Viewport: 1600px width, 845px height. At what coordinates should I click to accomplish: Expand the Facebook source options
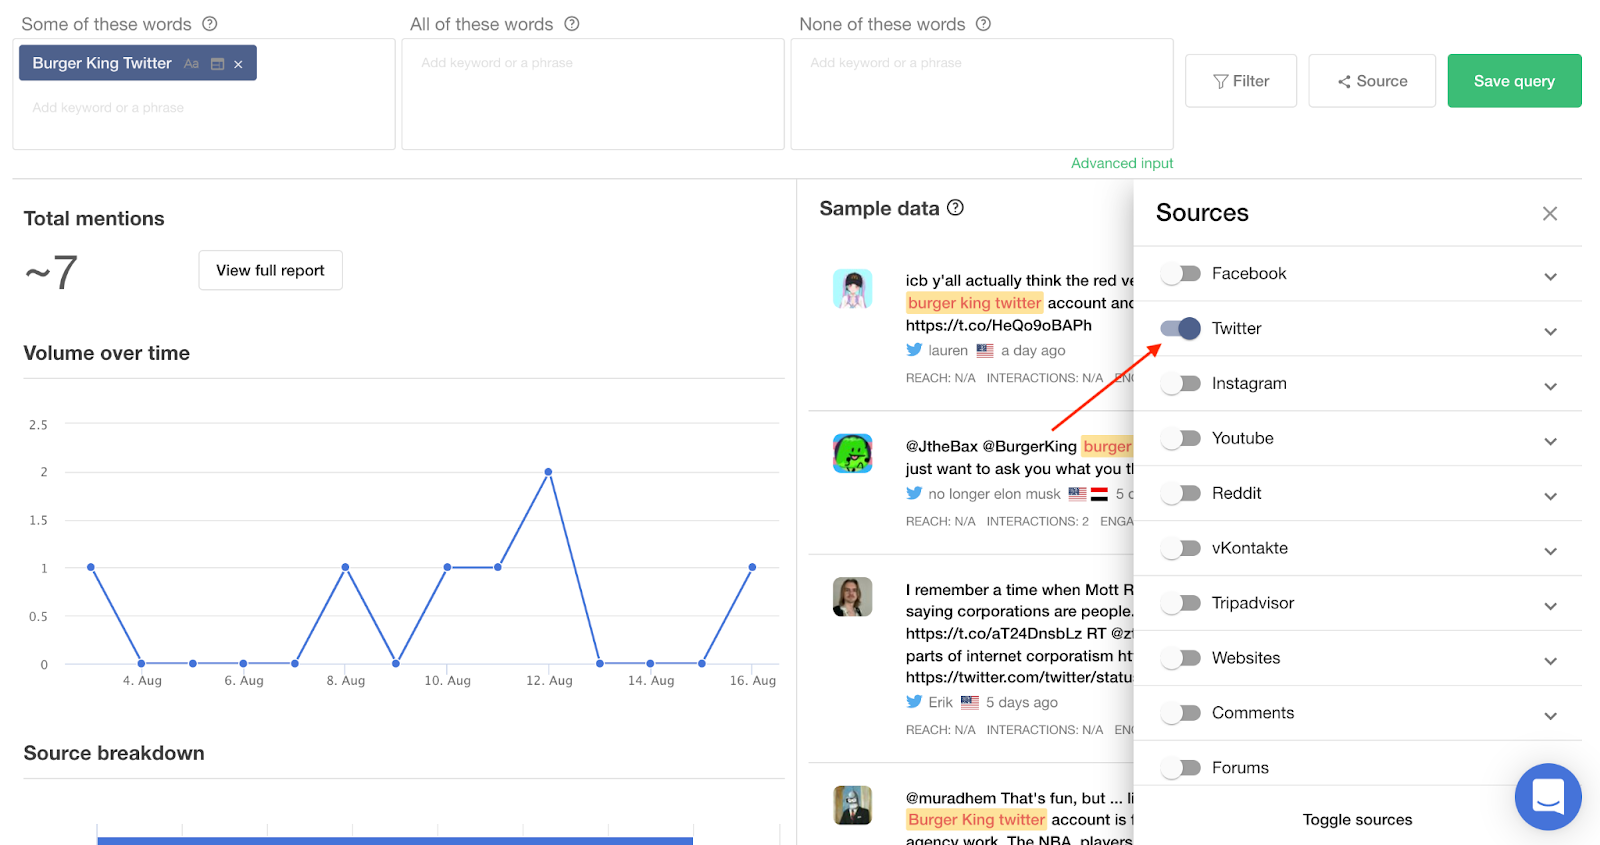(1550, 277)
